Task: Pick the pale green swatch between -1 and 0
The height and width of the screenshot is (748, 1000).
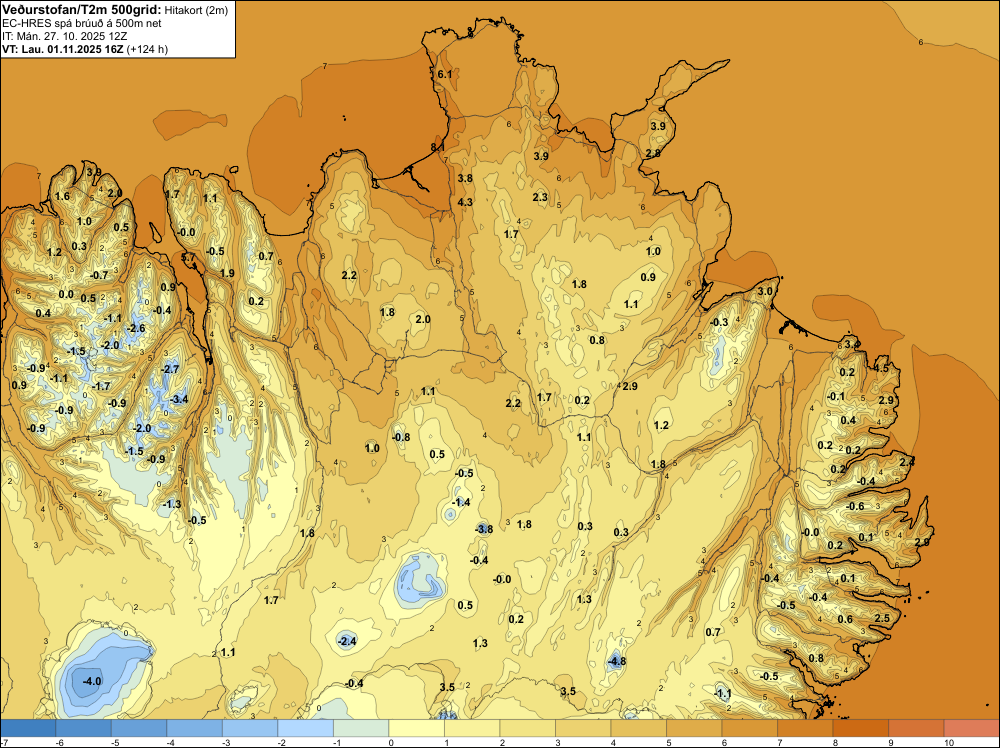Action: pos(361,728)
